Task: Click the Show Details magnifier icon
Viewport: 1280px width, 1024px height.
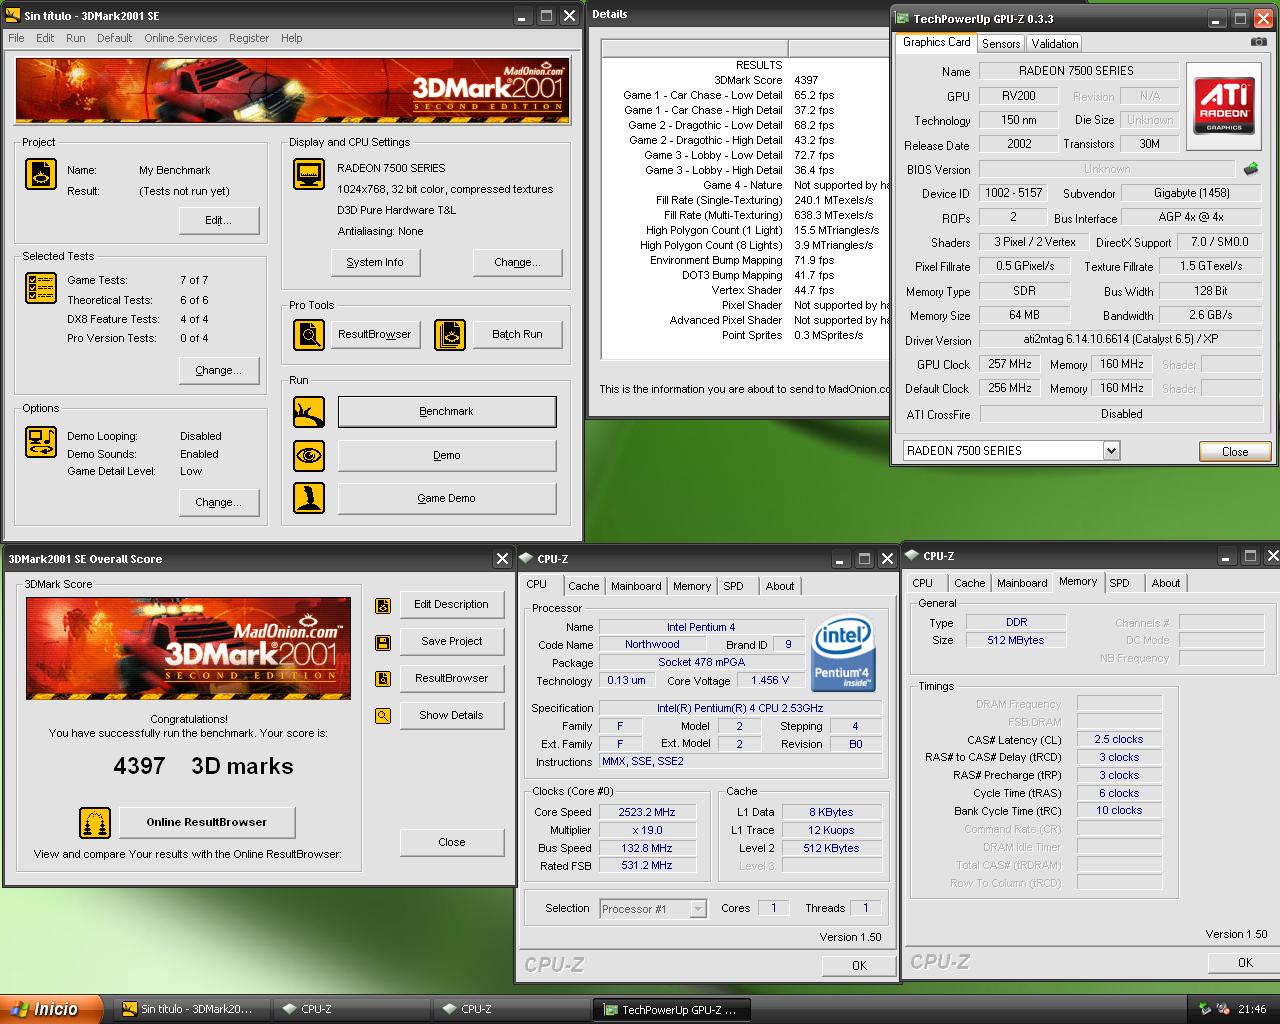Action: [x=382, y=716]
